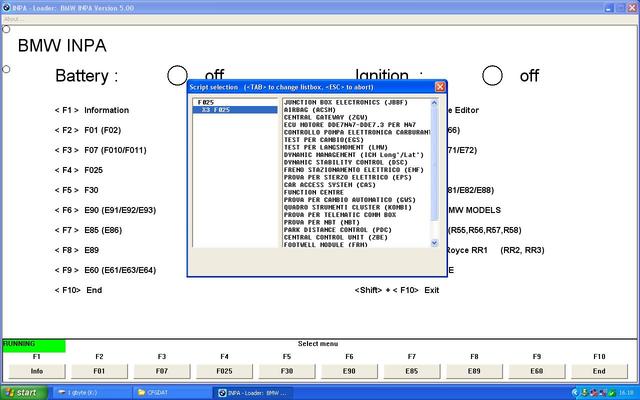
Task: Click the F7 E85 button
Action: point(411,371)
